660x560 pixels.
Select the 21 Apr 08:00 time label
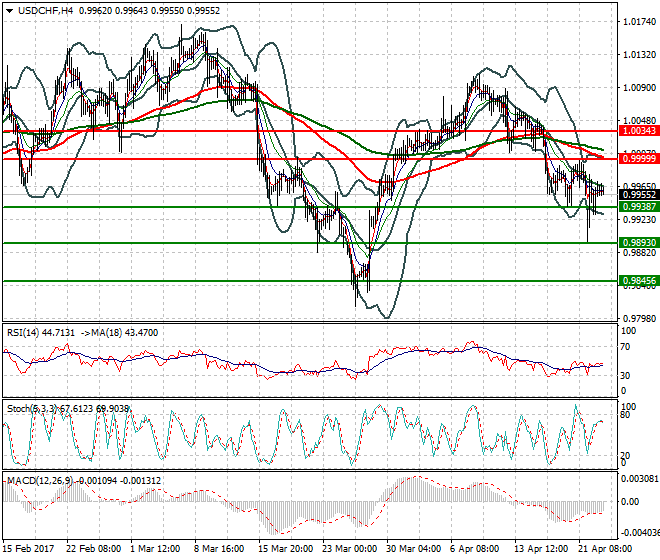[x=605, y=549]
